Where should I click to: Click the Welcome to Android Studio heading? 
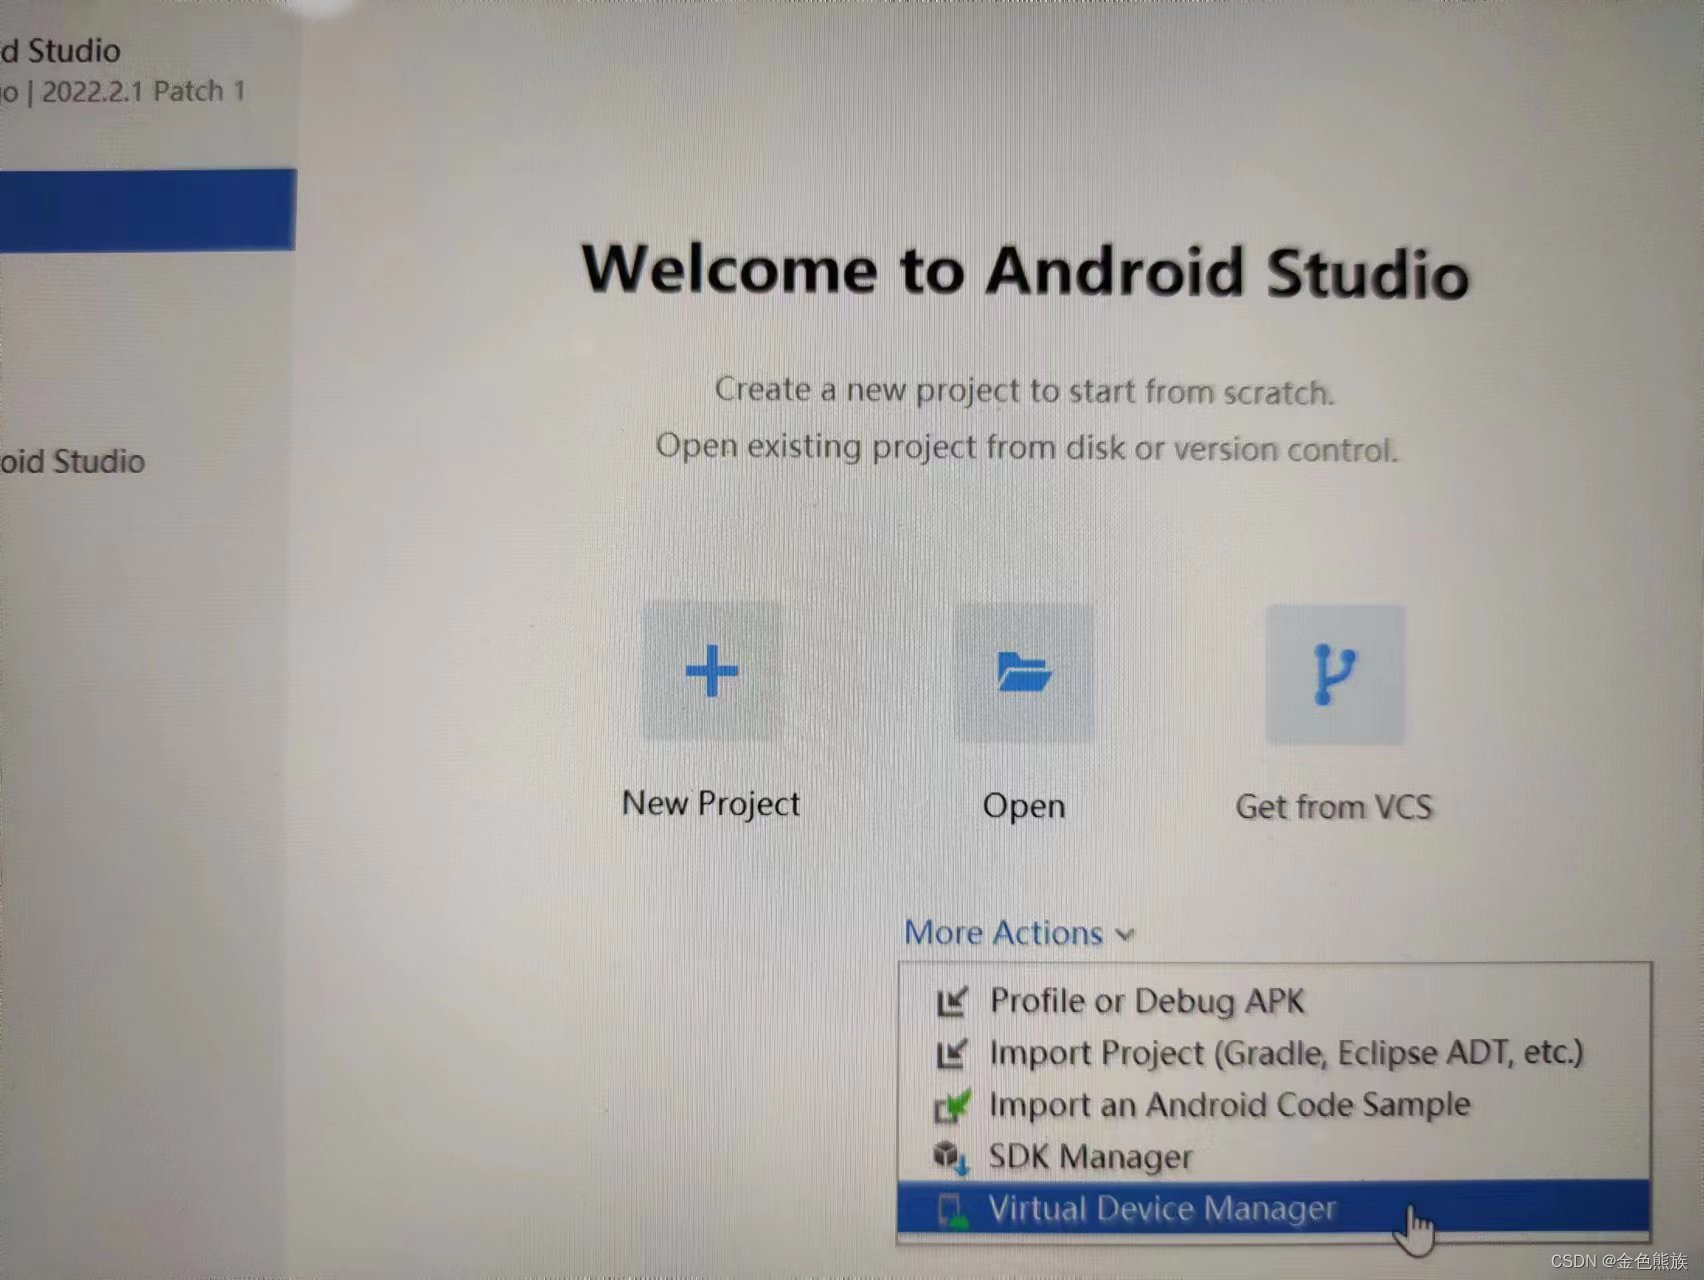click(1025, 271)
